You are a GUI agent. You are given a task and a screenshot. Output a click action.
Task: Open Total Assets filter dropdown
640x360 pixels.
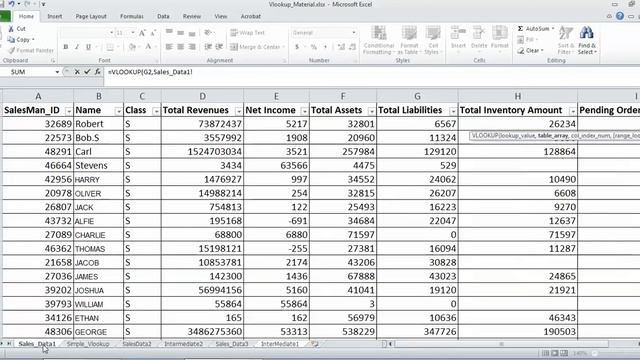(371, 111)
